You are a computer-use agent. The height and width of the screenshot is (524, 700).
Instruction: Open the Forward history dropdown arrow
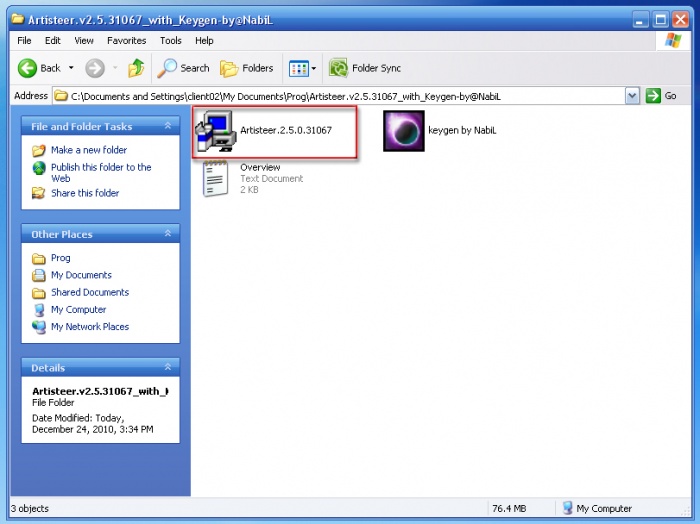[115, 68]
